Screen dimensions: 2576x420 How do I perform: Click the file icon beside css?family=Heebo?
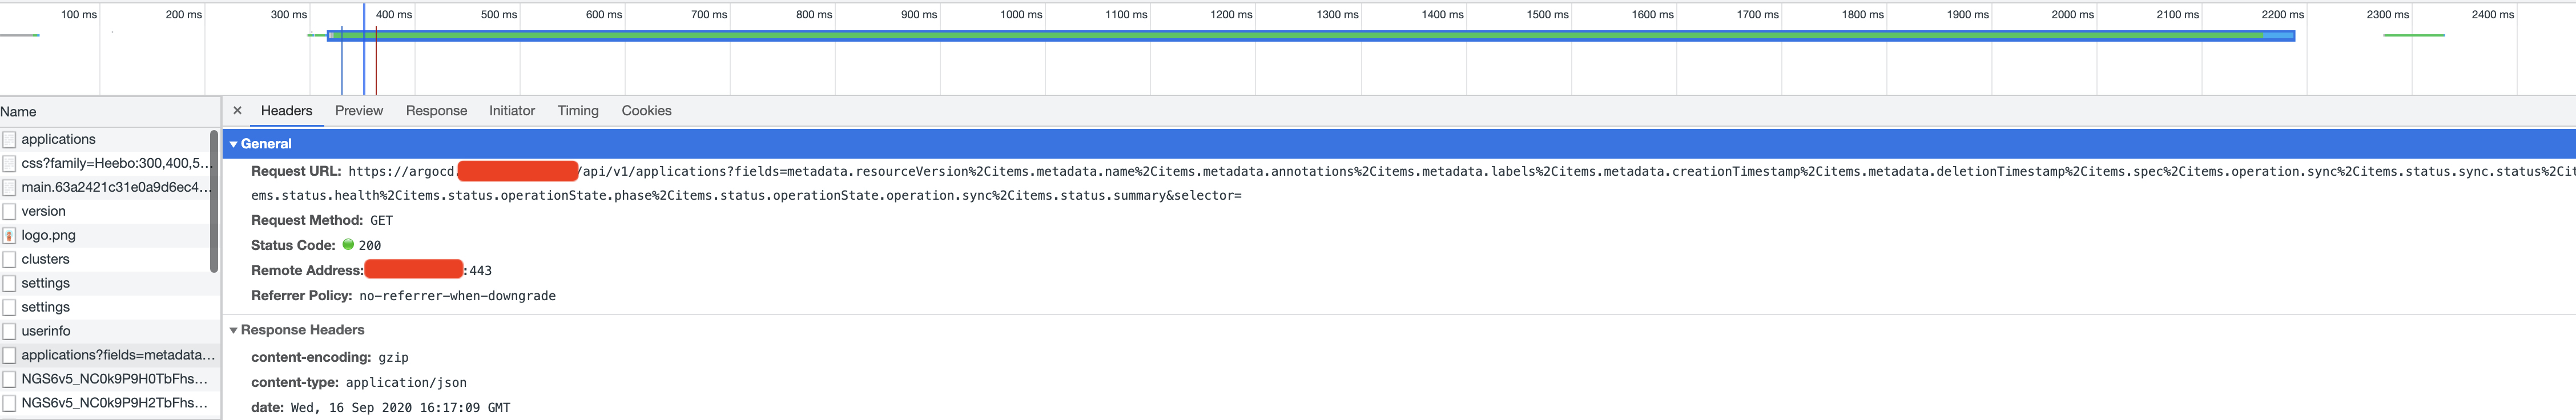pyautogui.click(x=9, y=163)
